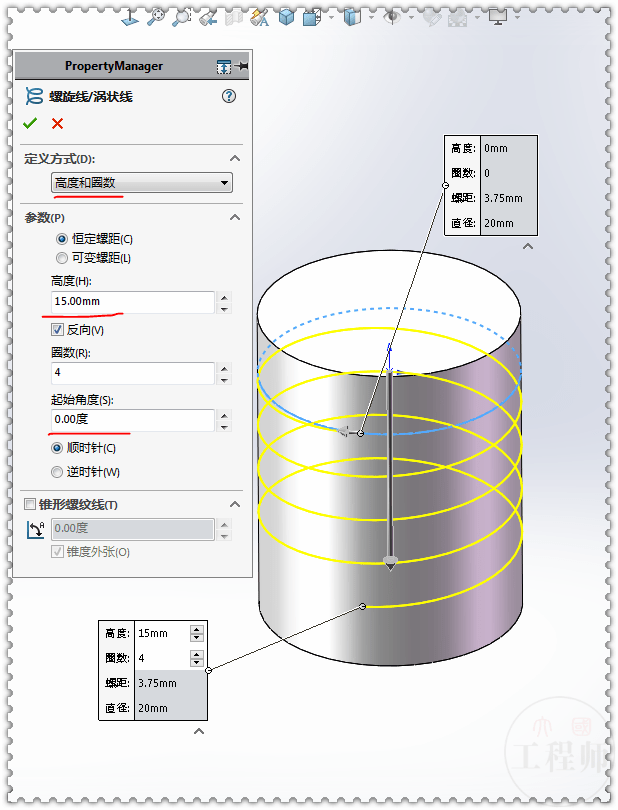Confirm helix with green checkmark
Viewport: 618px width, 810px height.
30,123
